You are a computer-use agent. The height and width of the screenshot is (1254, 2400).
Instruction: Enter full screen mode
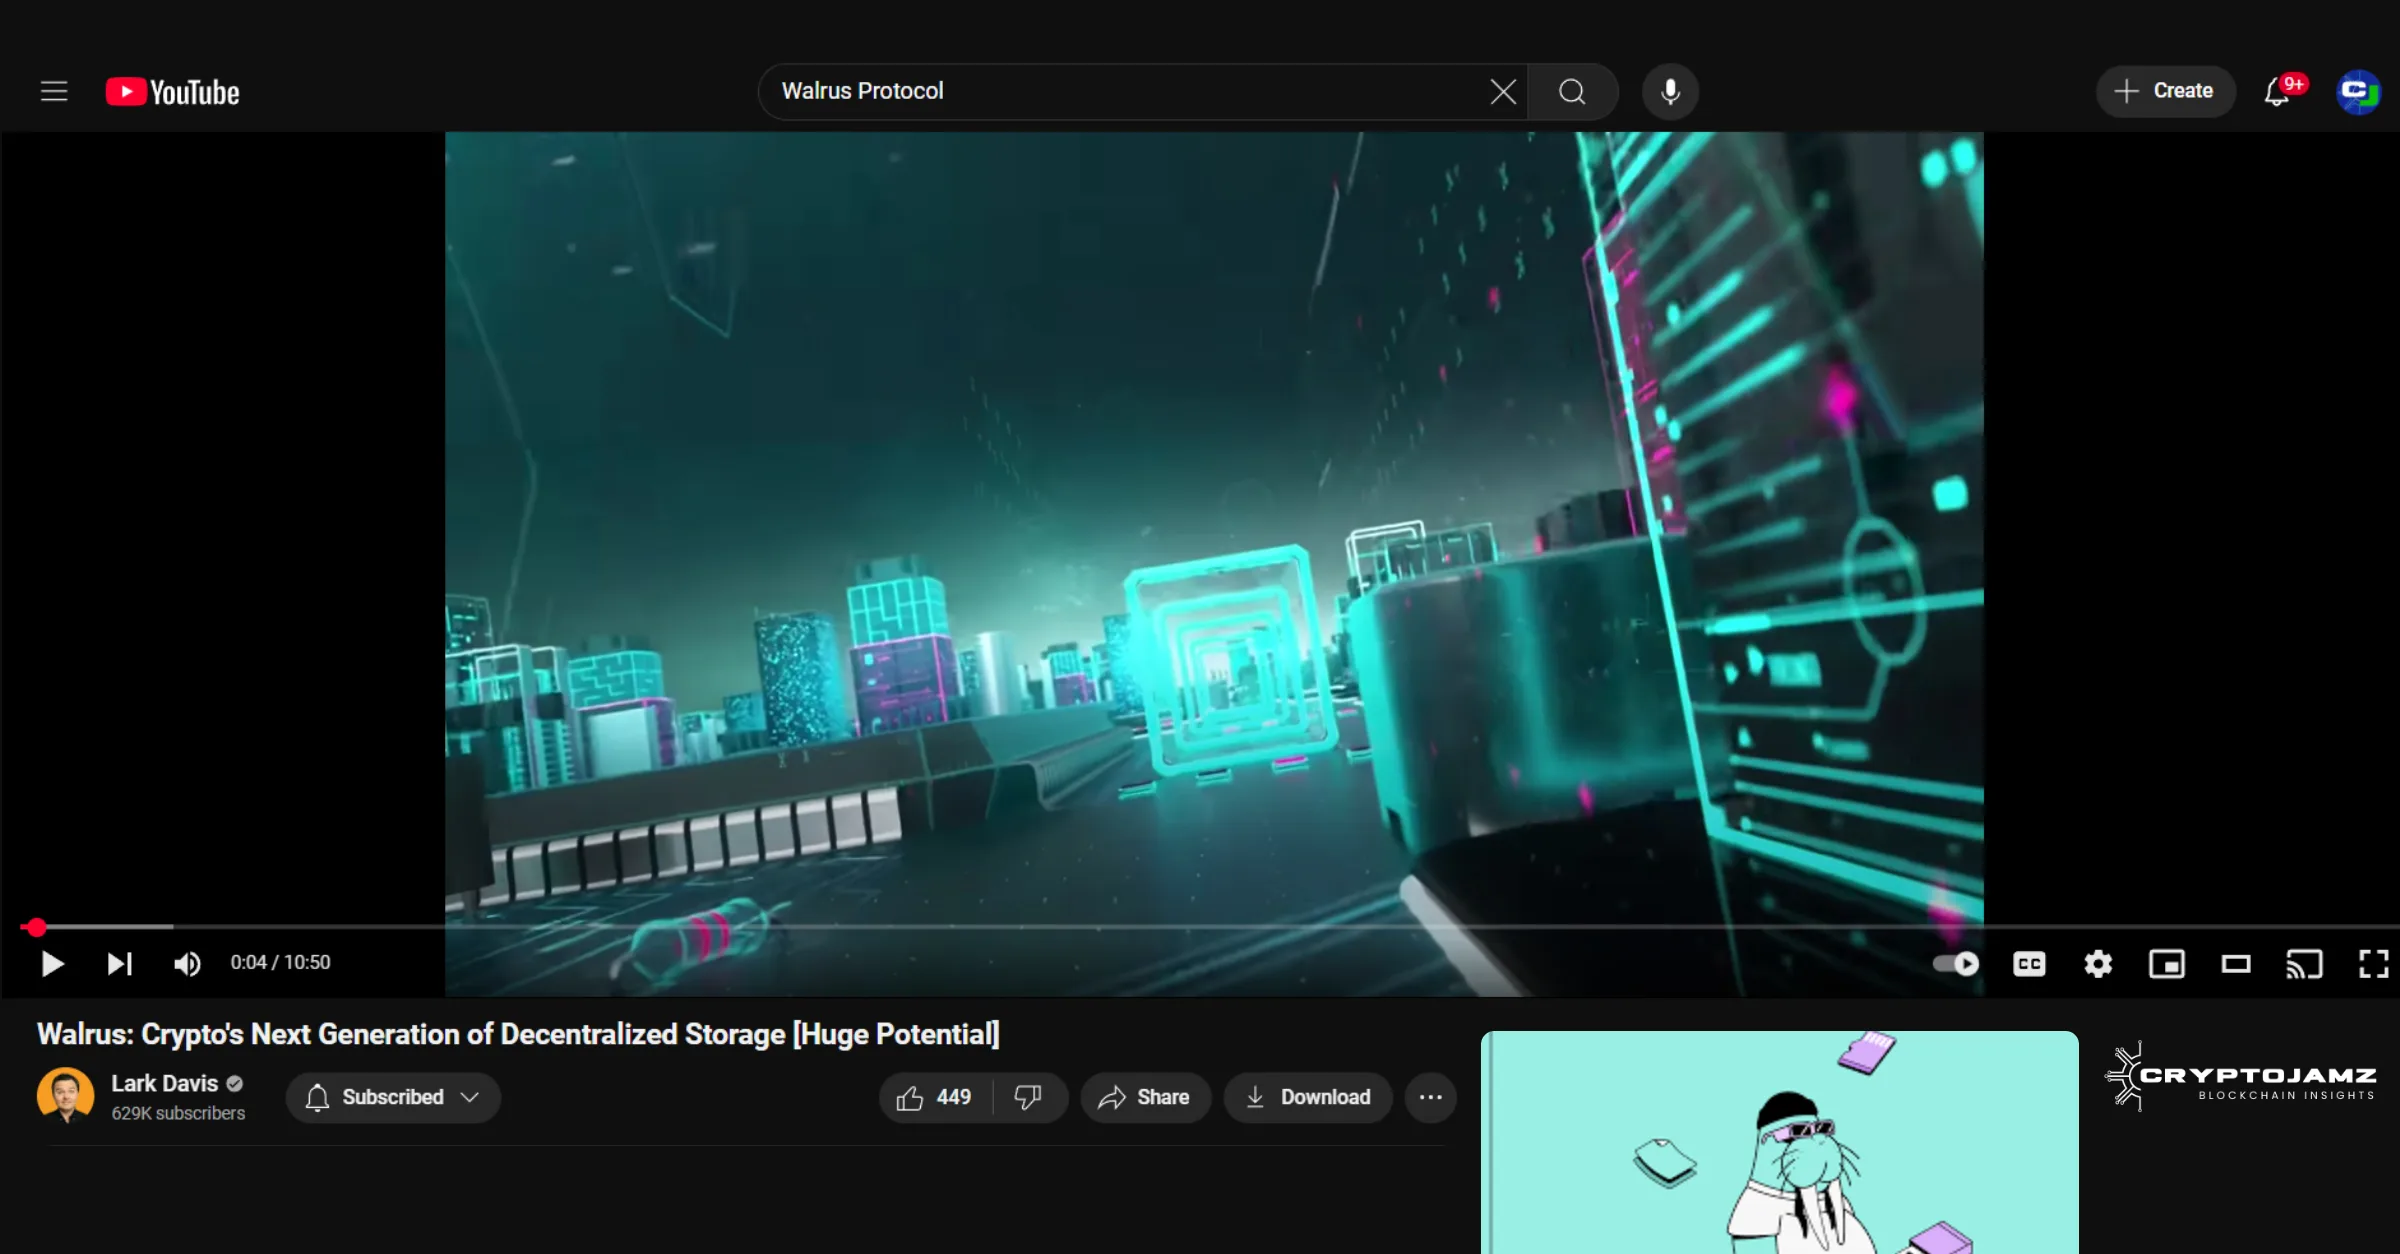pyautogui.click(x=2373, y=963)
